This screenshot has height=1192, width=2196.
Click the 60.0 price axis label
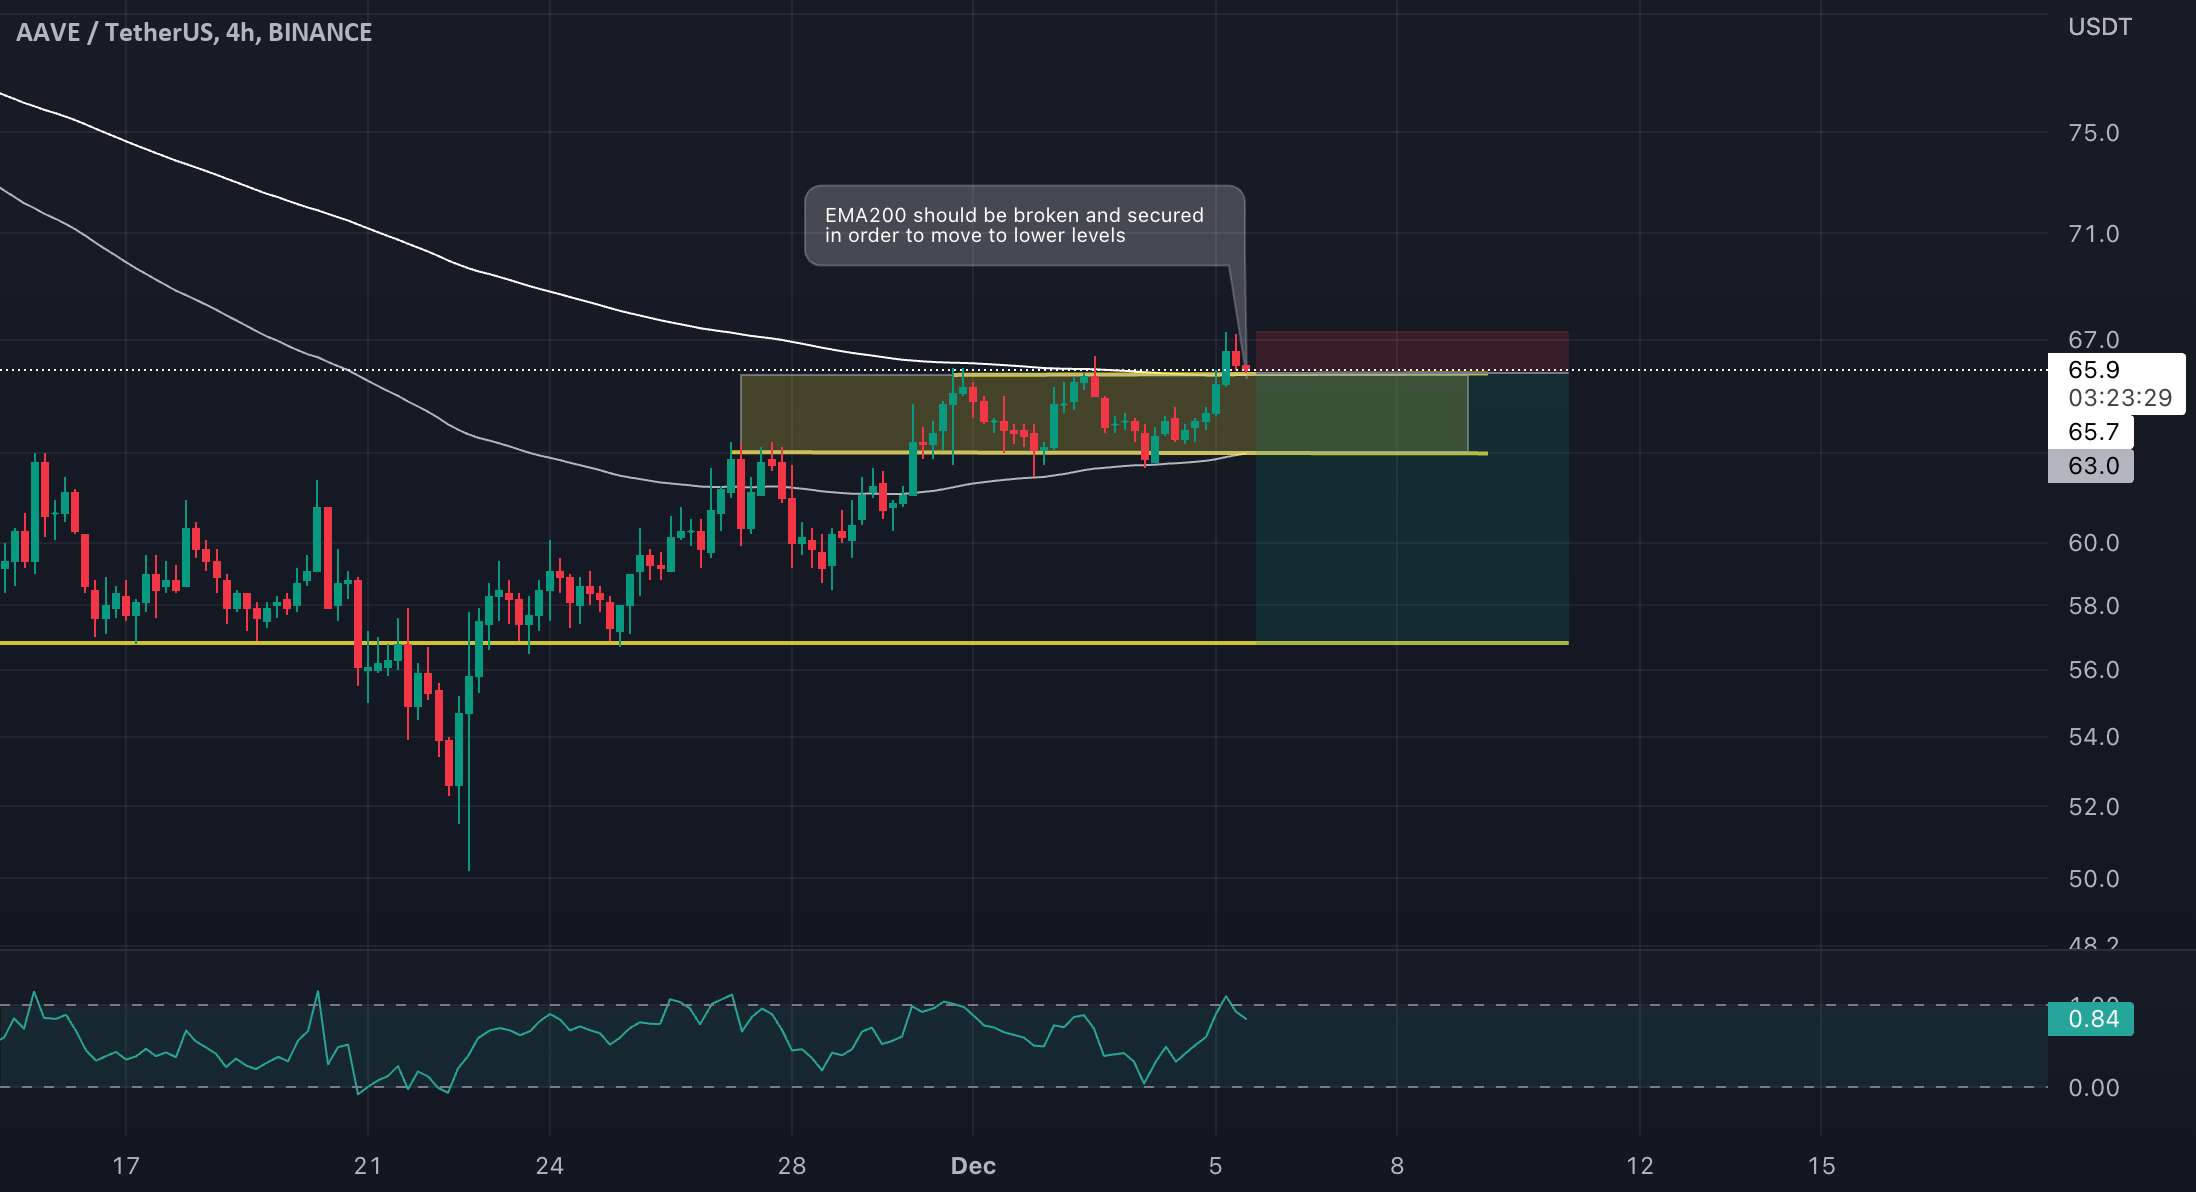tap(2093, 543)
